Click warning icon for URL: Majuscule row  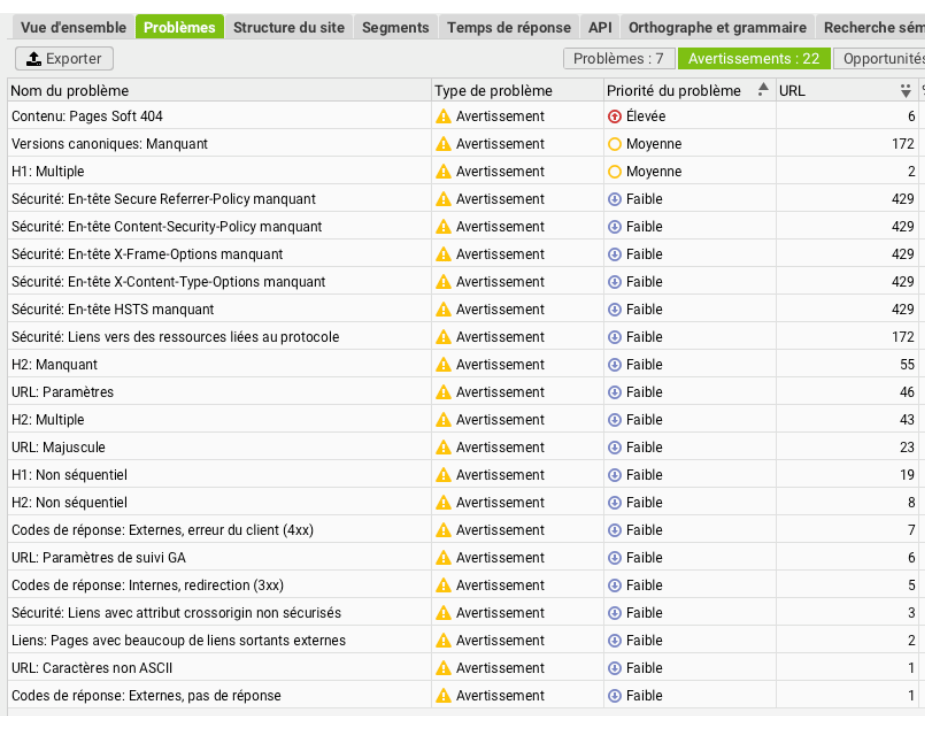tap(443, 447)
